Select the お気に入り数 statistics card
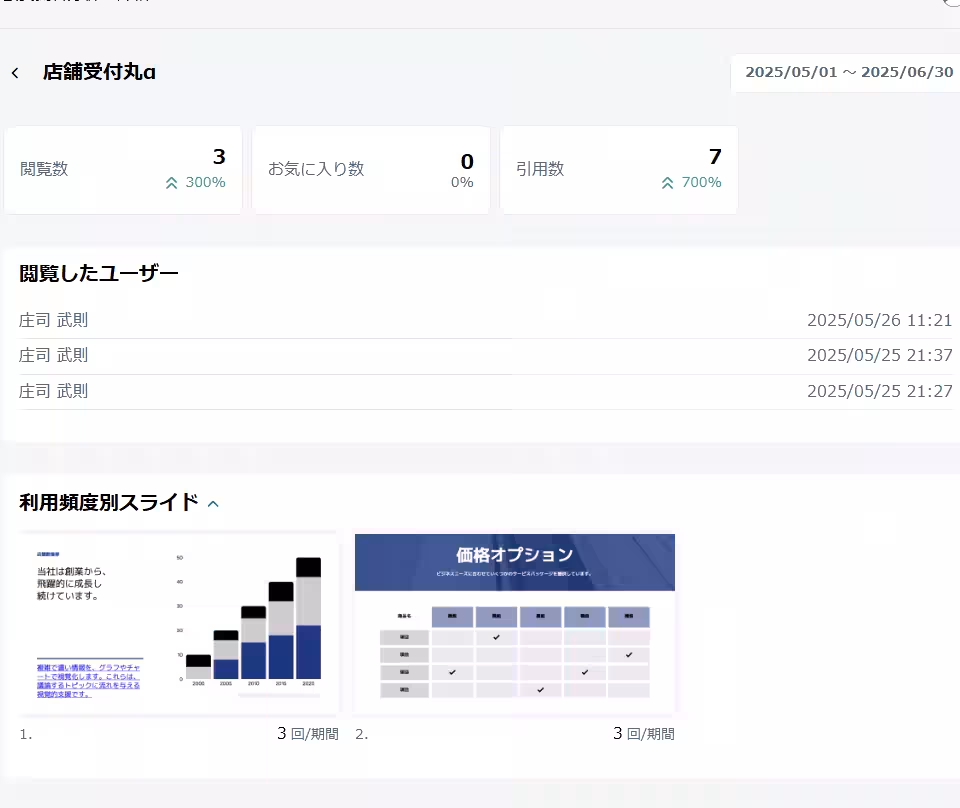Viewport: 960px width, 808px height. [x=371, y=168]
